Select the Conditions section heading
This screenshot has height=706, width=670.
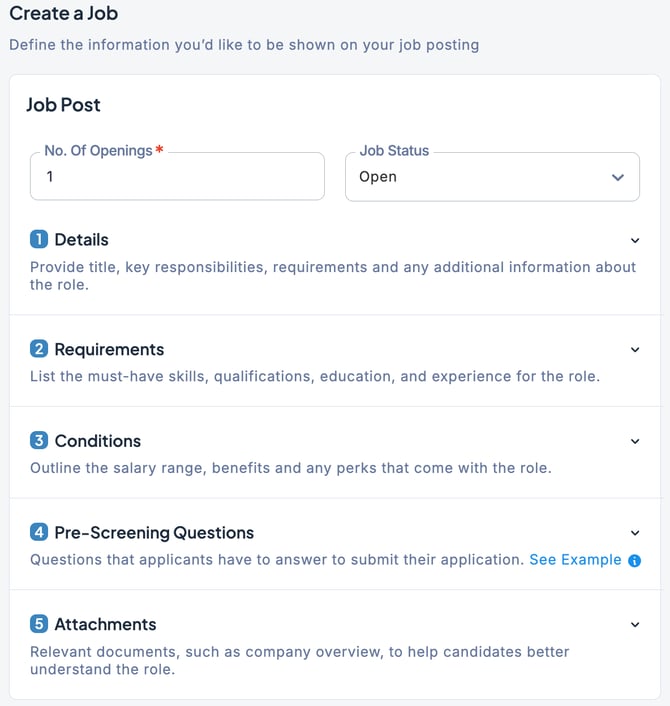97,441
